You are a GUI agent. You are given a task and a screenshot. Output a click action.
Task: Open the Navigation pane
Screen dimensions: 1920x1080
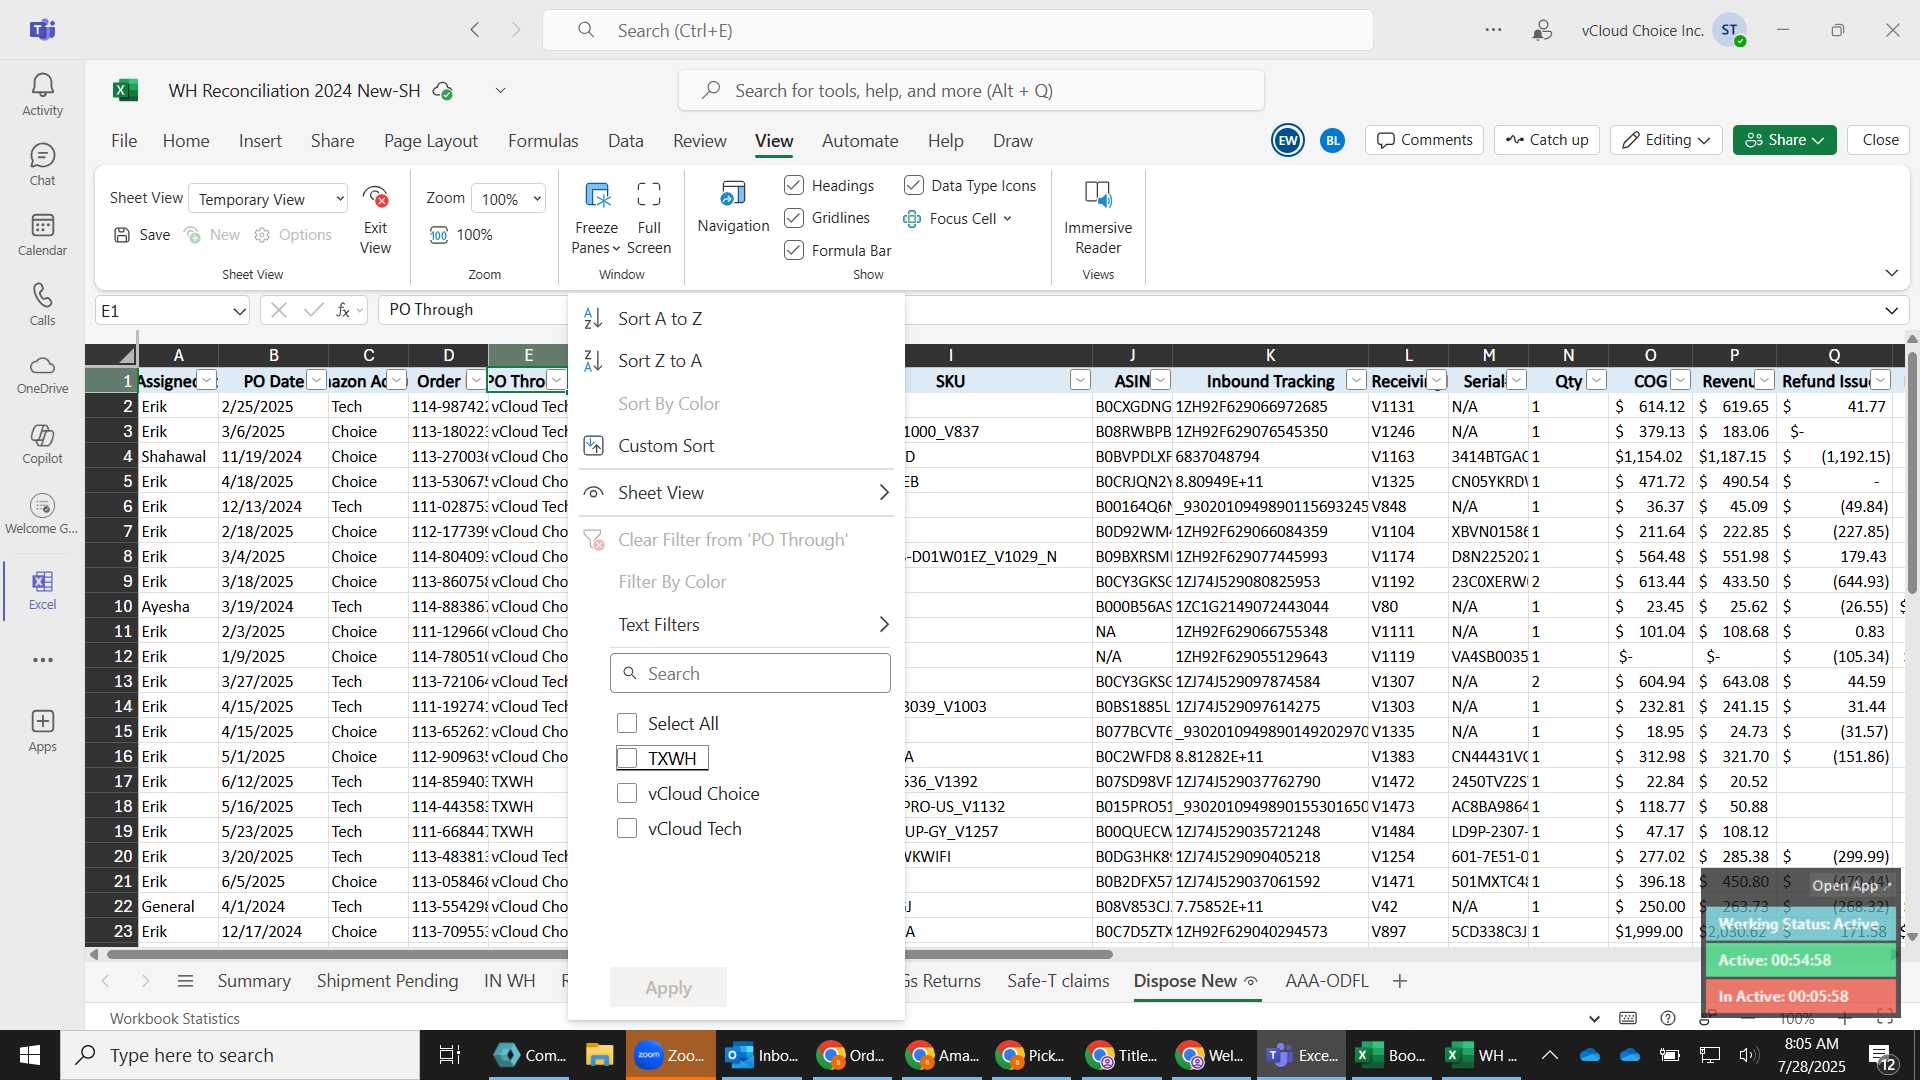pyautogui.click(x=733, y=207)
